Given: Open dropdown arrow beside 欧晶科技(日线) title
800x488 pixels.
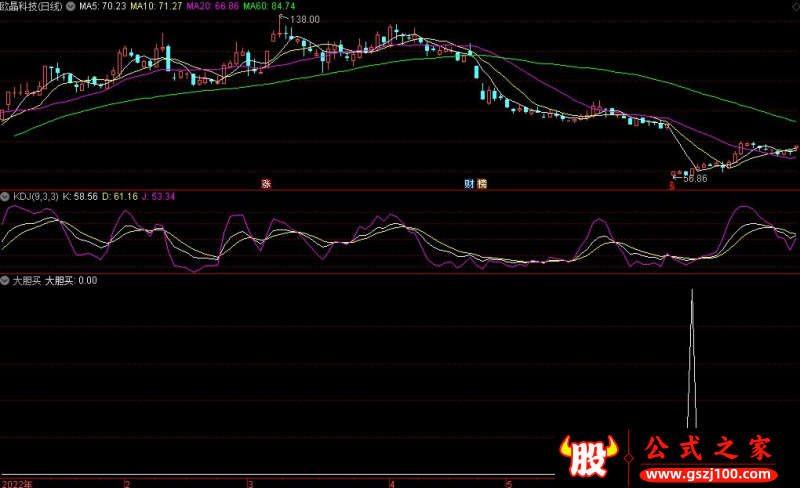Looking at the screenshot, I should click(x=69, y=6).
